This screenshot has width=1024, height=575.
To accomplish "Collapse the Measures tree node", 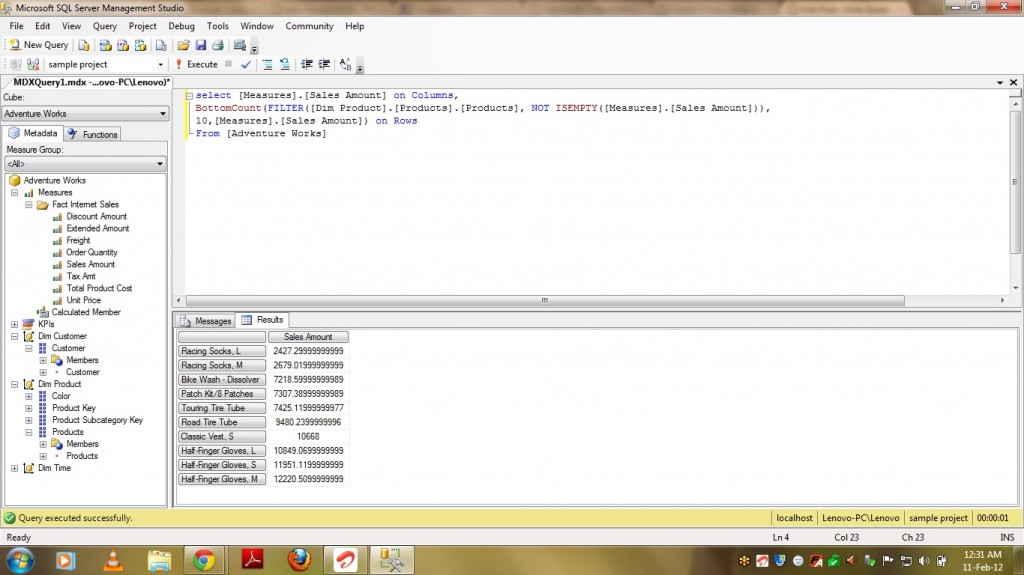I will [x=15, y=192].
